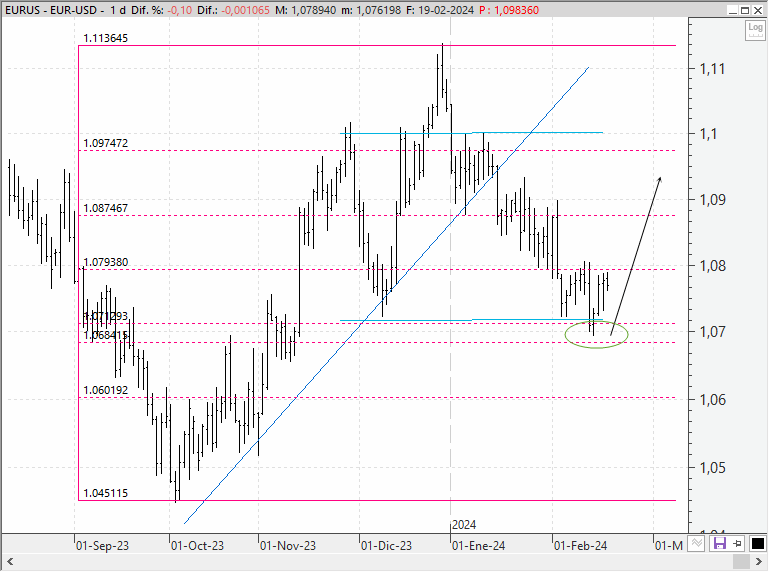
Task: Maximize the EURUS chart window
Action: pyautogui.click(x=745, y=10)
